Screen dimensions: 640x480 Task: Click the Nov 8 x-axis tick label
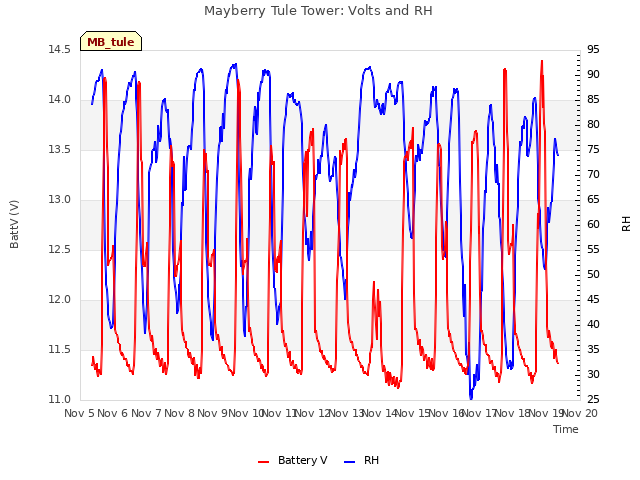point(180,413)
